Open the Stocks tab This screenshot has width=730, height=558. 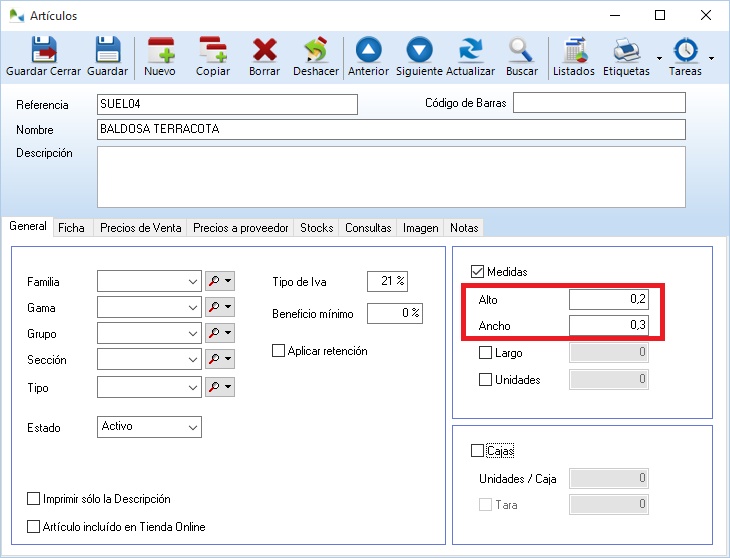click(317, 228)
